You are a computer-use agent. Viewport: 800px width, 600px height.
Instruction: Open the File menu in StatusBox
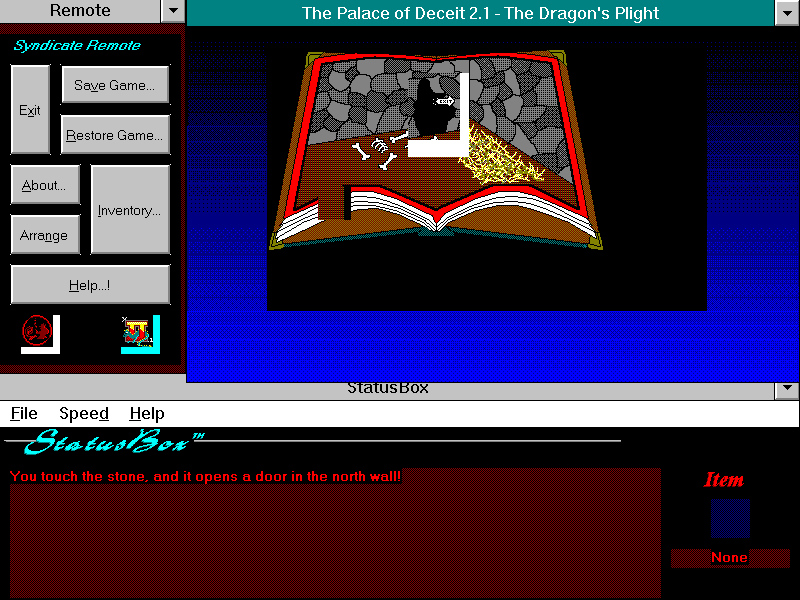[x=24, y=413]
